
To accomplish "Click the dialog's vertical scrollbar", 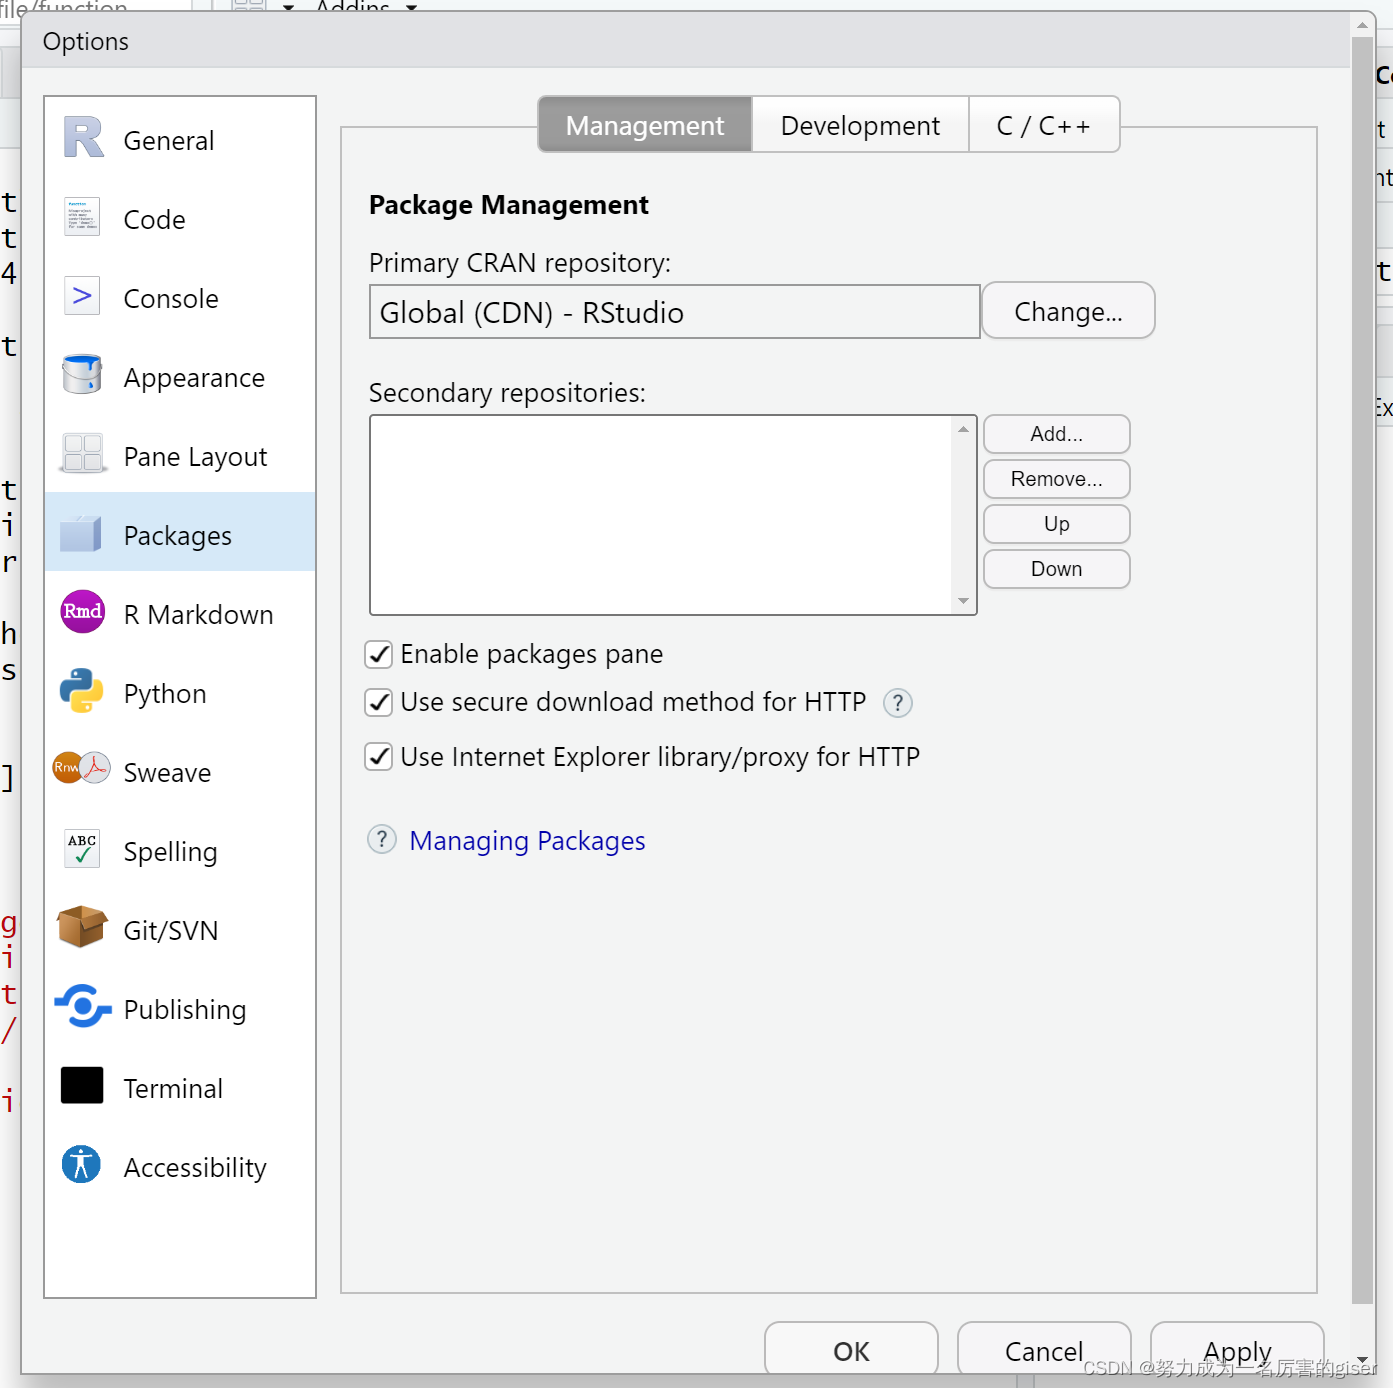I will (1362, 670).
